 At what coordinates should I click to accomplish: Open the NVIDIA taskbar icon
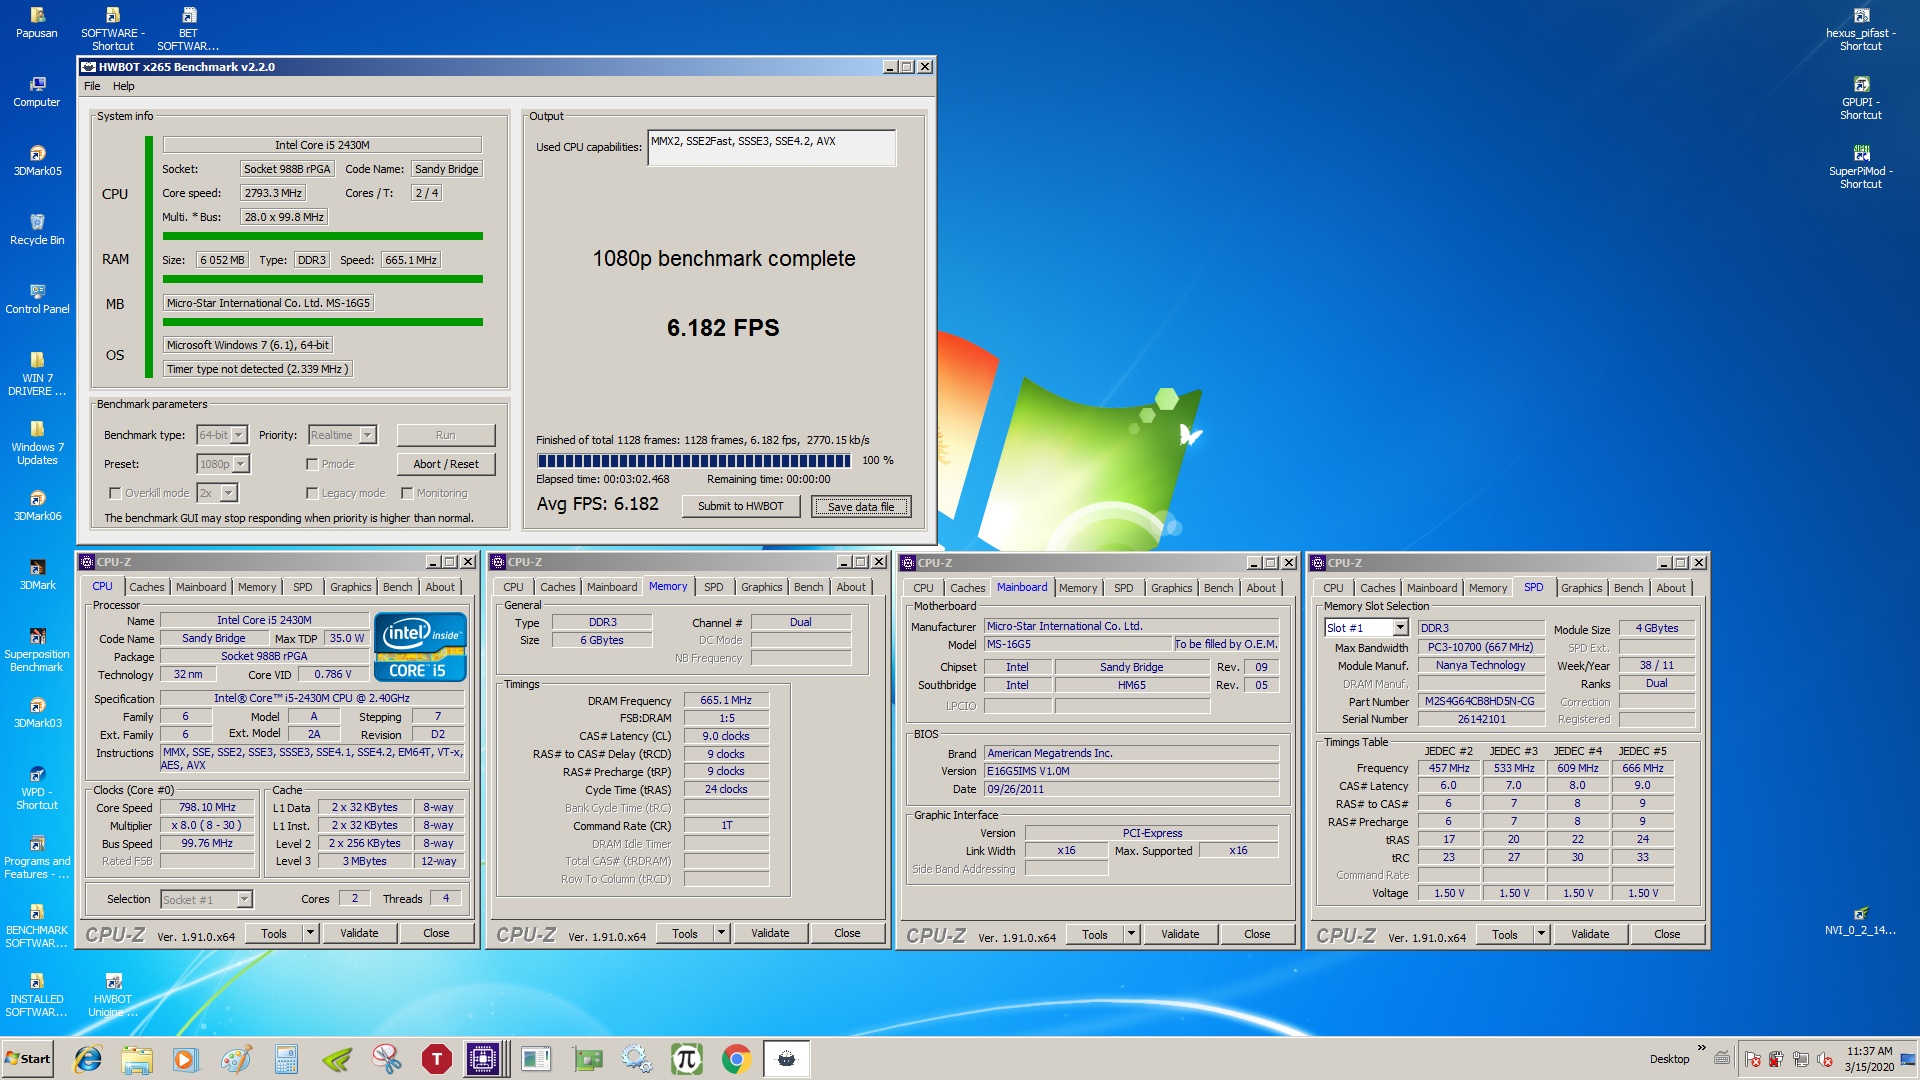[337, 1059]
